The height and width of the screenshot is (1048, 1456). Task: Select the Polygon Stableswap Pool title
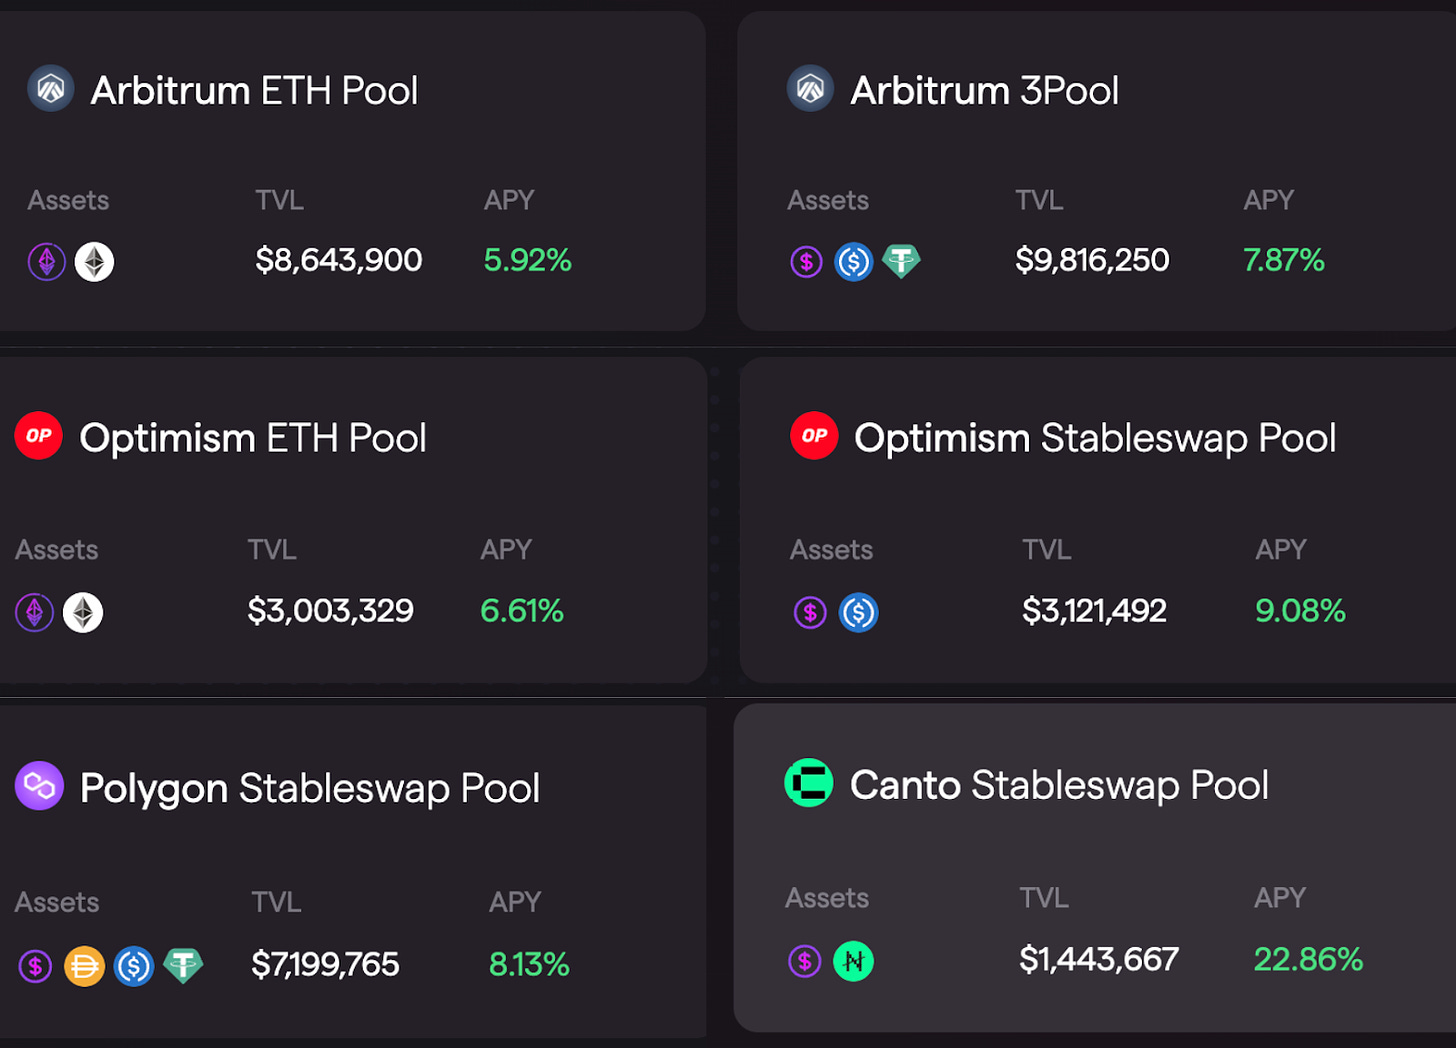(309, 789)
